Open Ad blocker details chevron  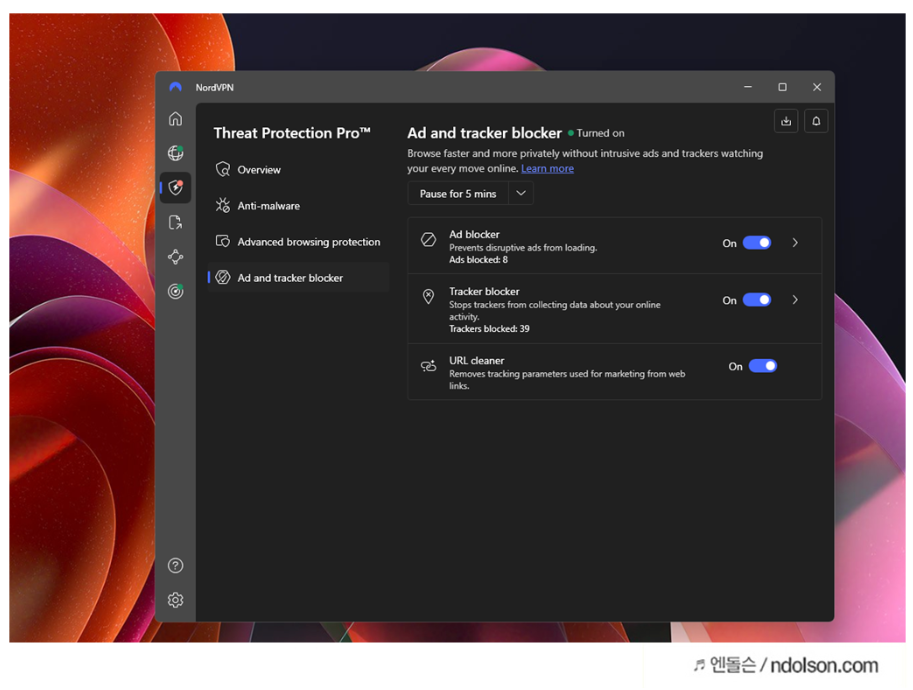(x=795, y=243)
